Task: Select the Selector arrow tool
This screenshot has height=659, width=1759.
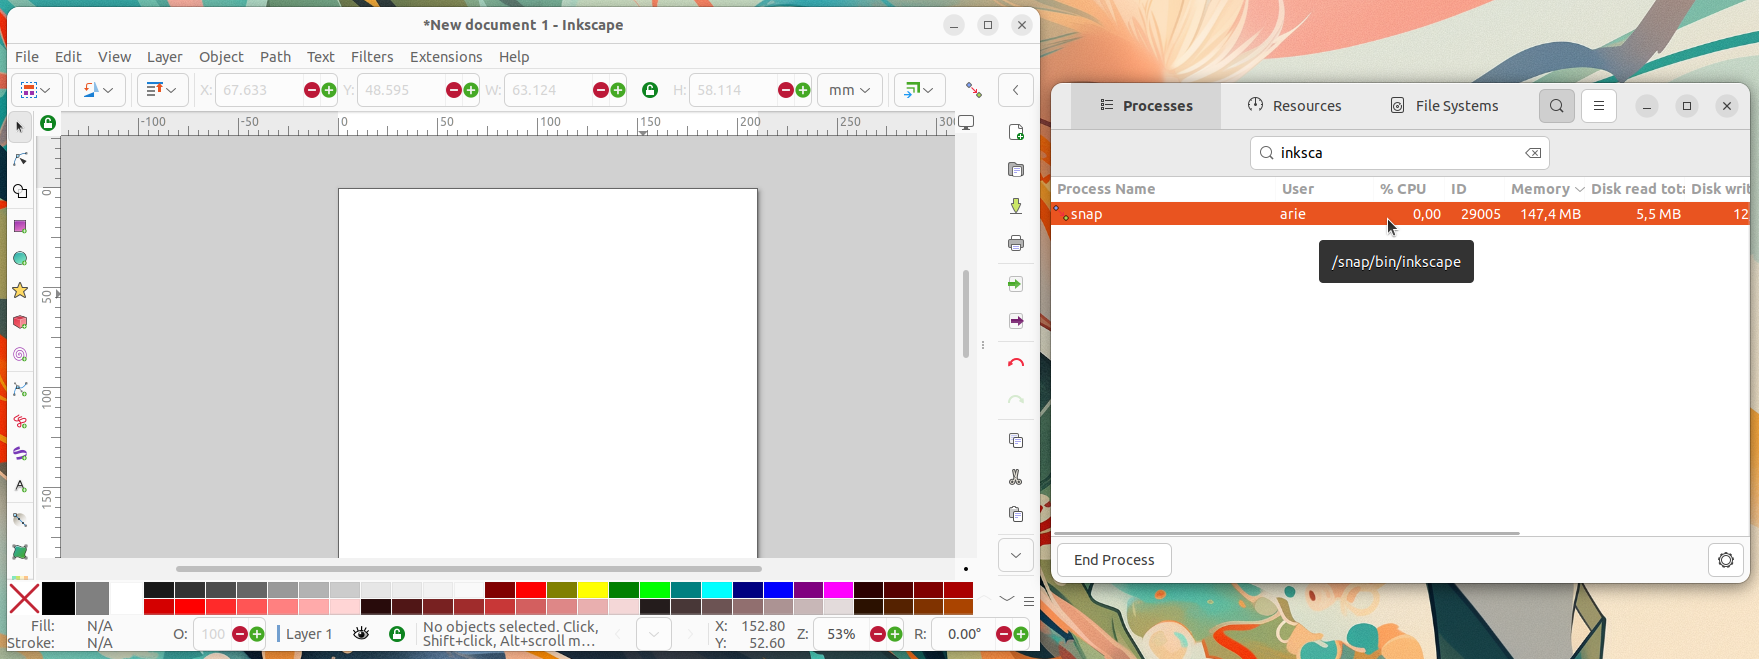Action: 20,127
